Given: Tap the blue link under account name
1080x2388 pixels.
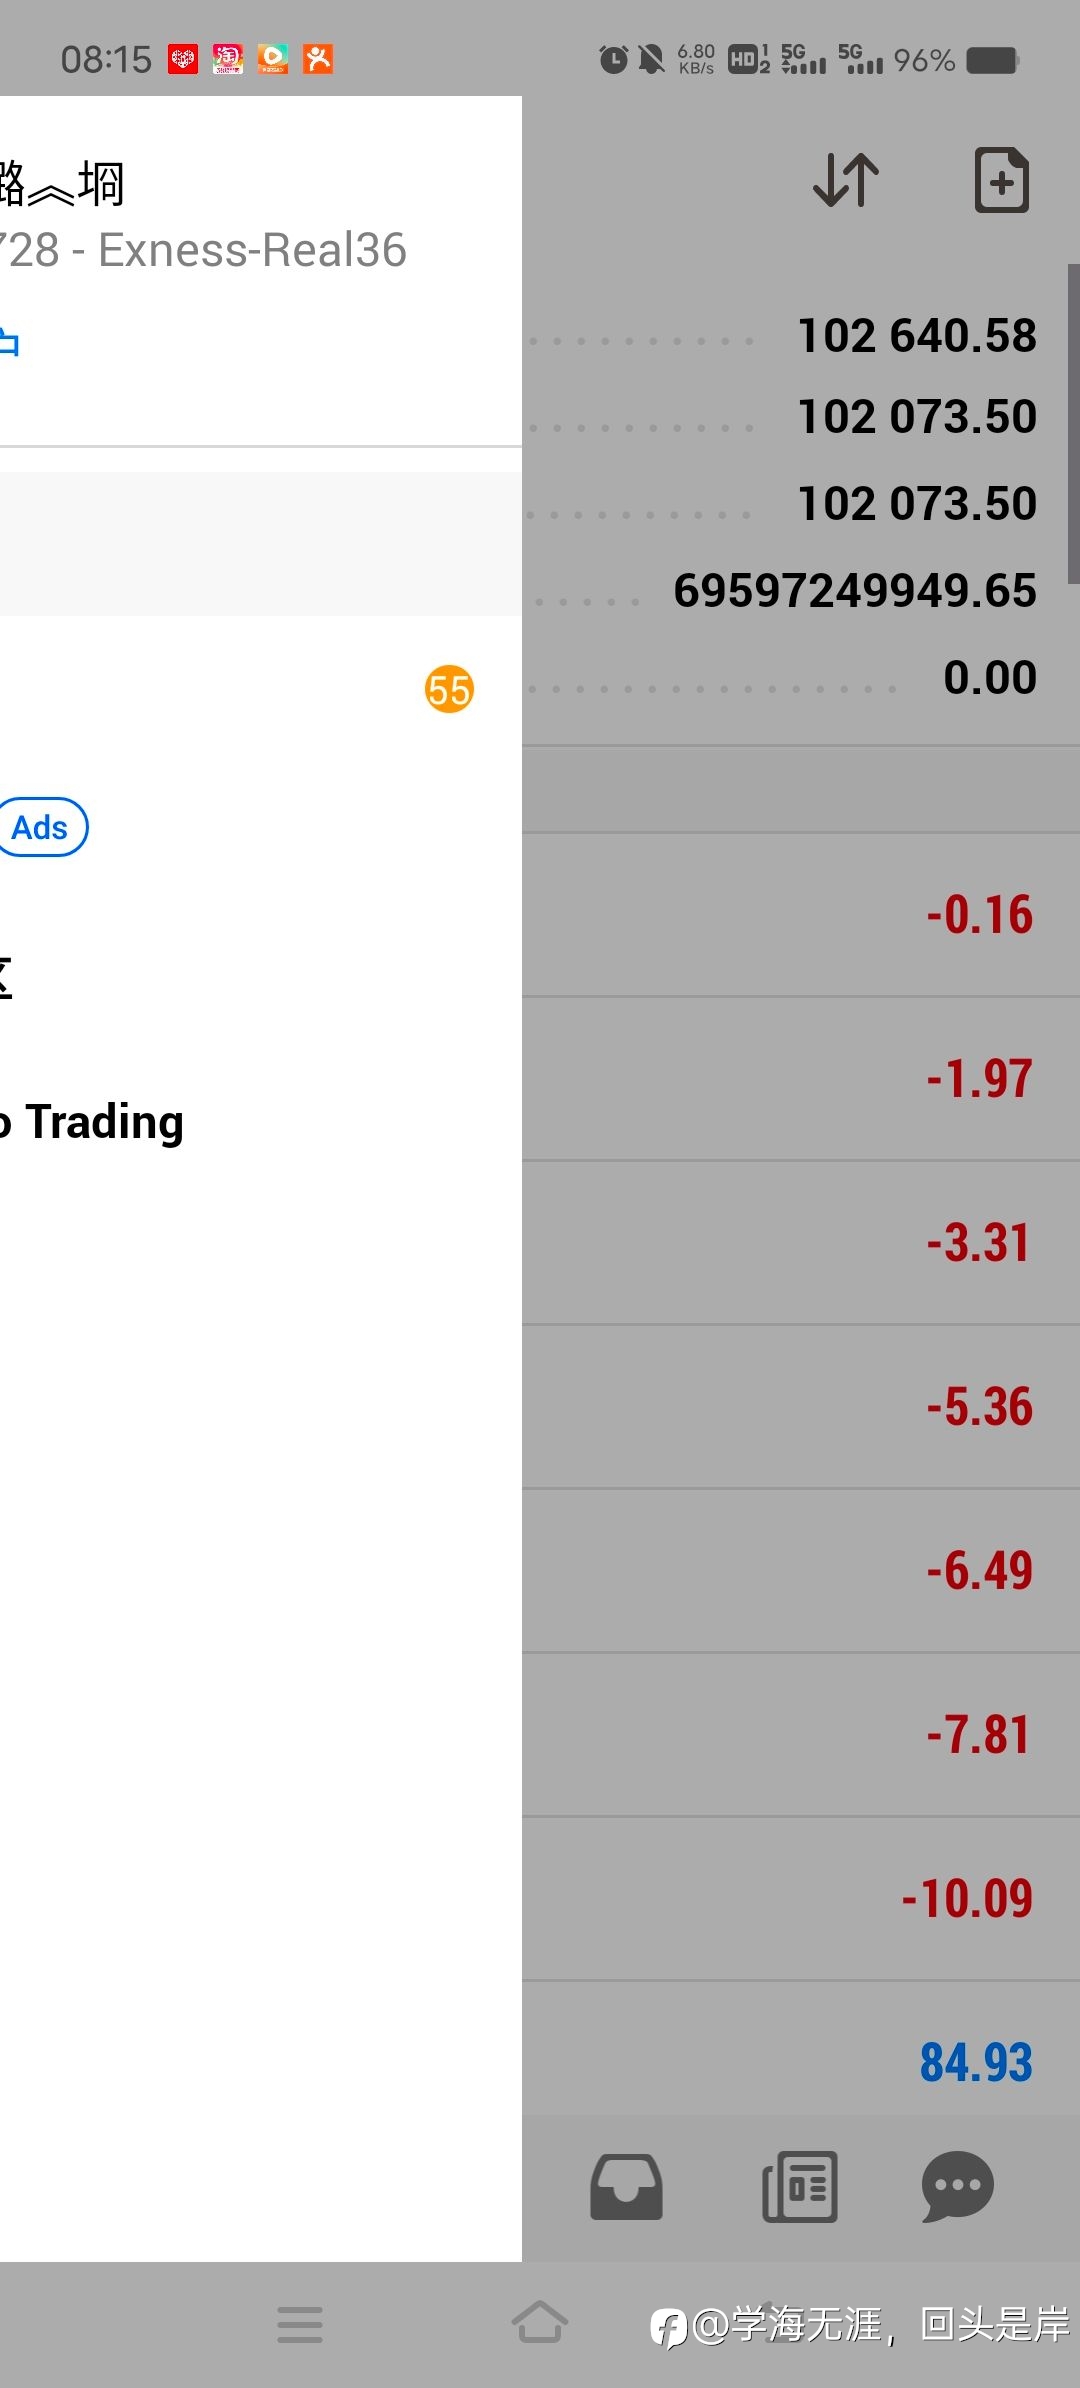Looking at the screenshot, I should (10, 342).
